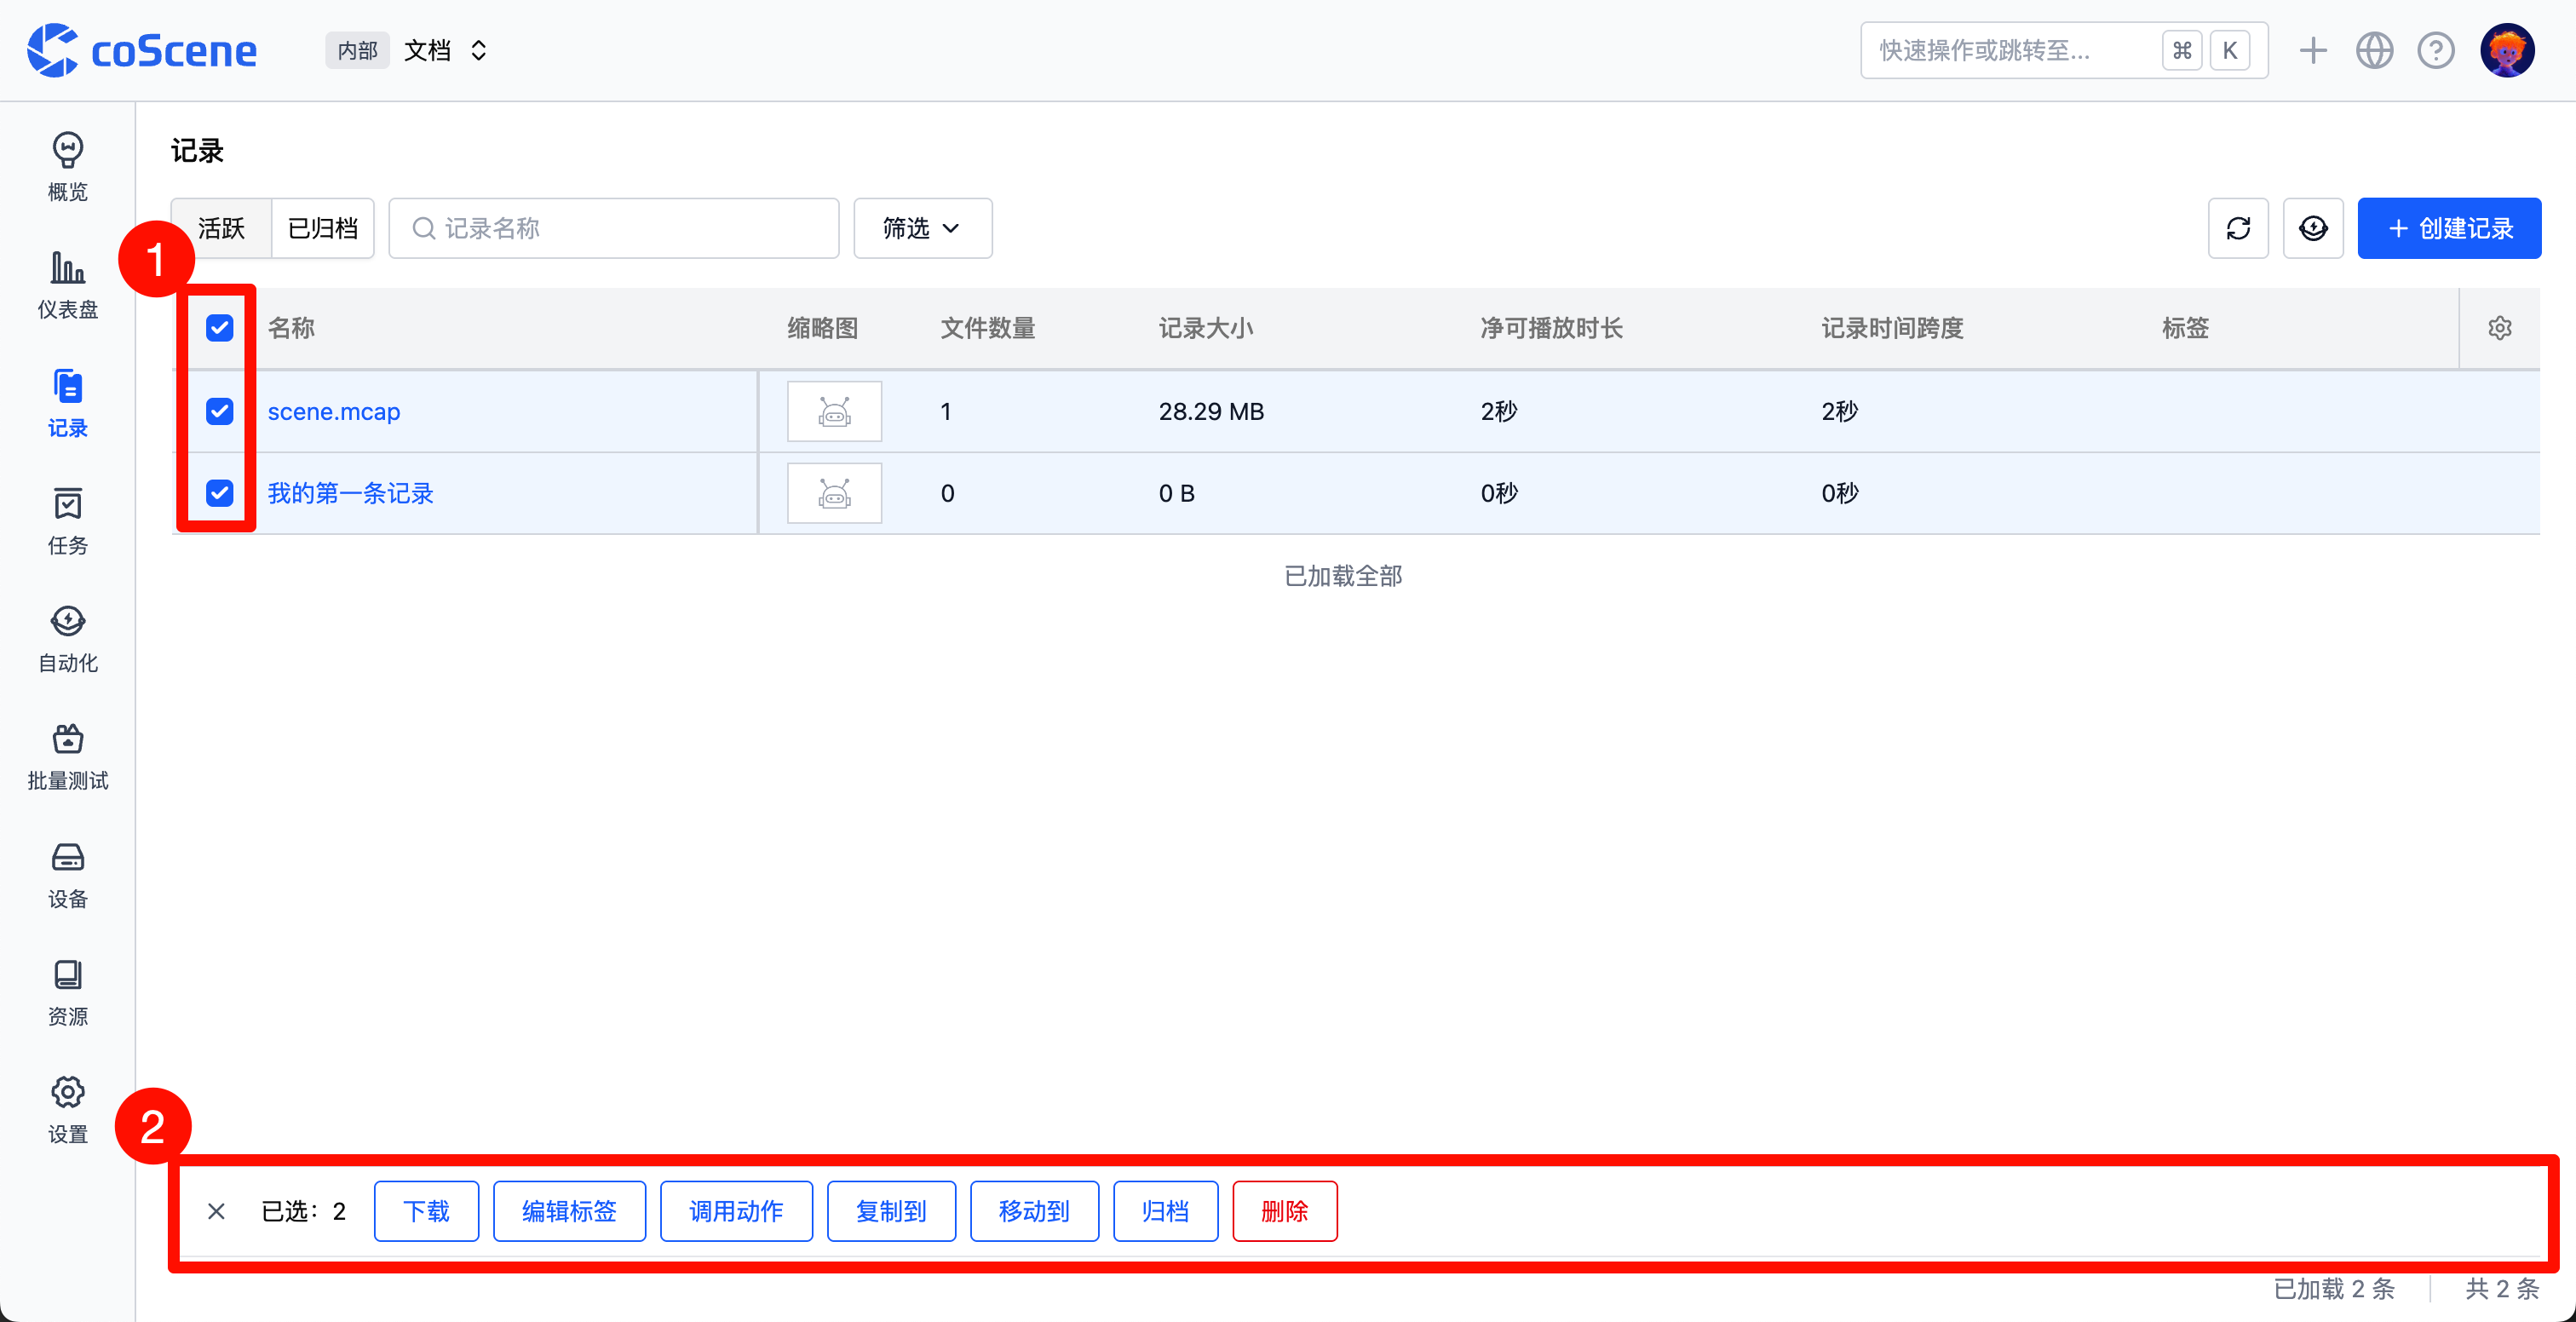Image resolution: width=2576 pixels, height=1322 pixels.
Task: Uncheck the 我的第一条记录 record row
Action: click(219, 492)
